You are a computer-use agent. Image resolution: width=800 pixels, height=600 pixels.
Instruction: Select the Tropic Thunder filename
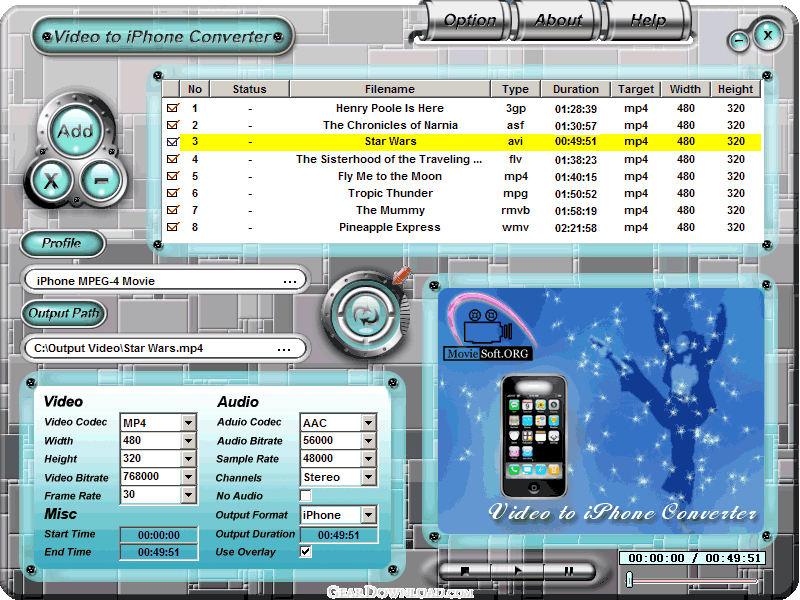[x=390, y=193]
